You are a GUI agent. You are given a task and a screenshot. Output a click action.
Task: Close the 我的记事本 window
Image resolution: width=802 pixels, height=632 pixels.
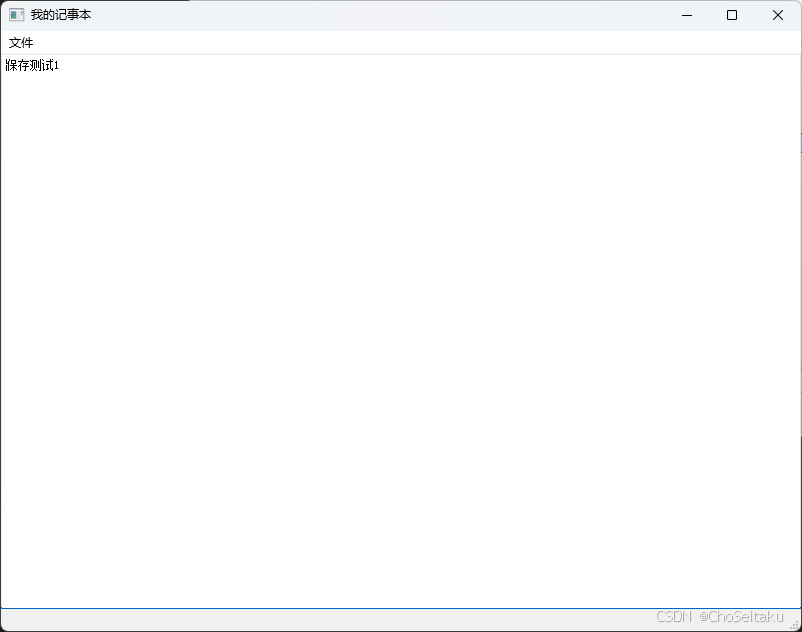[x=777, y=15]
